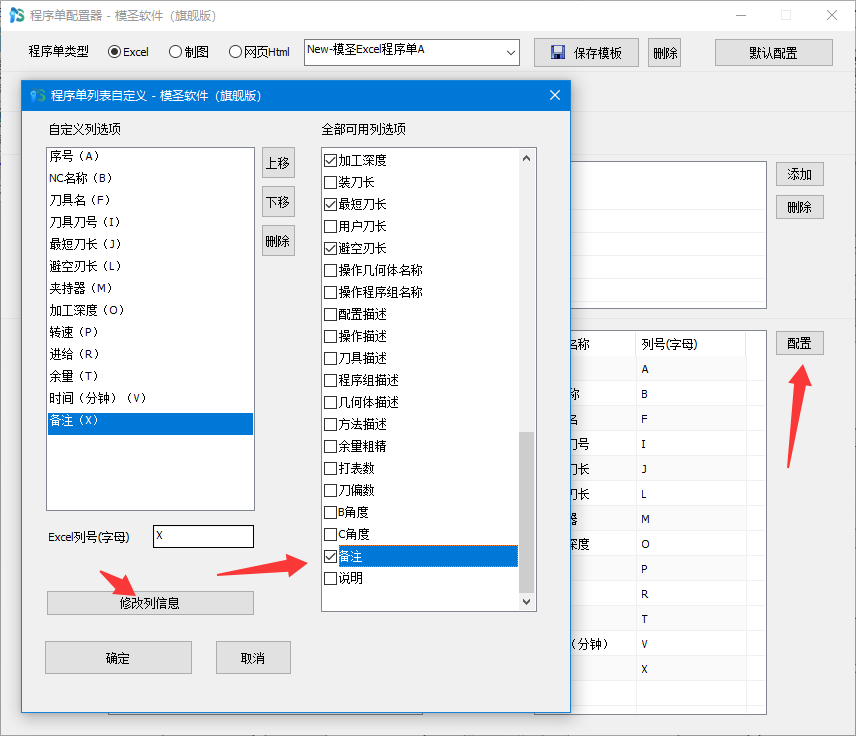Check the 程序组描述 checkbox
This screenshot has height=736, width=856.
click(x=330, y=380)
